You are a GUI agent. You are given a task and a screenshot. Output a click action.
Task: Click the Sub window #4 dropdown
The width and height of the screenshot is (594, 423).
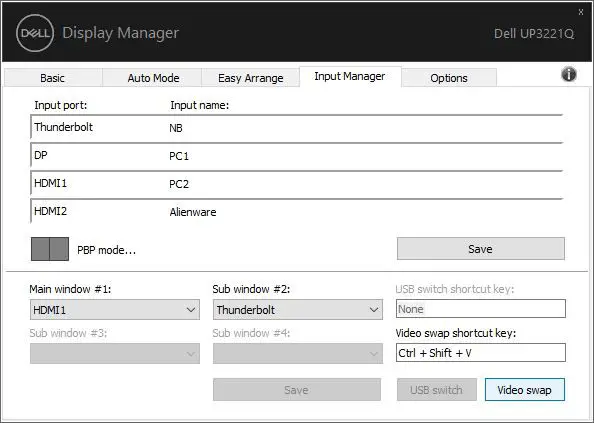coord(298,354)
